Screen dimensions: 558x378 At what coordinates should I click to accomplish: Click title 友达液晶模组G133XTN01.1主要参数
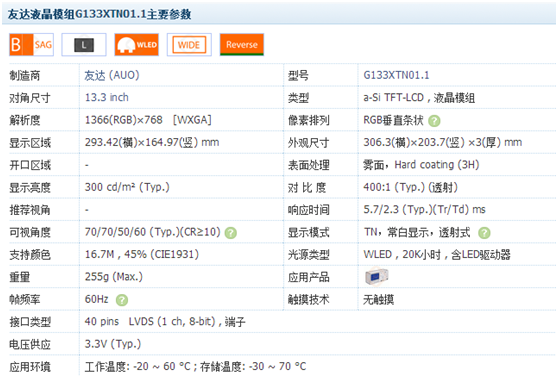[99, 14]
